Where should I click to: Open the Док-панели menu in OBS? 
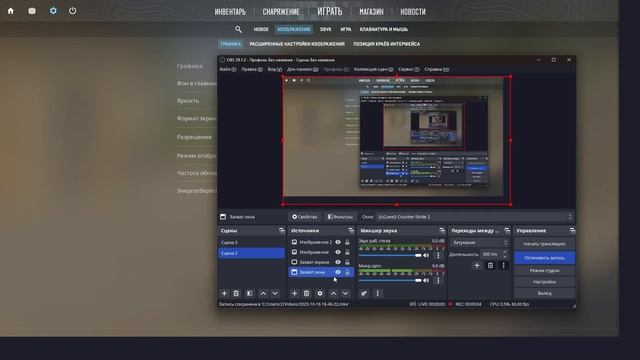tap(302, 69)
